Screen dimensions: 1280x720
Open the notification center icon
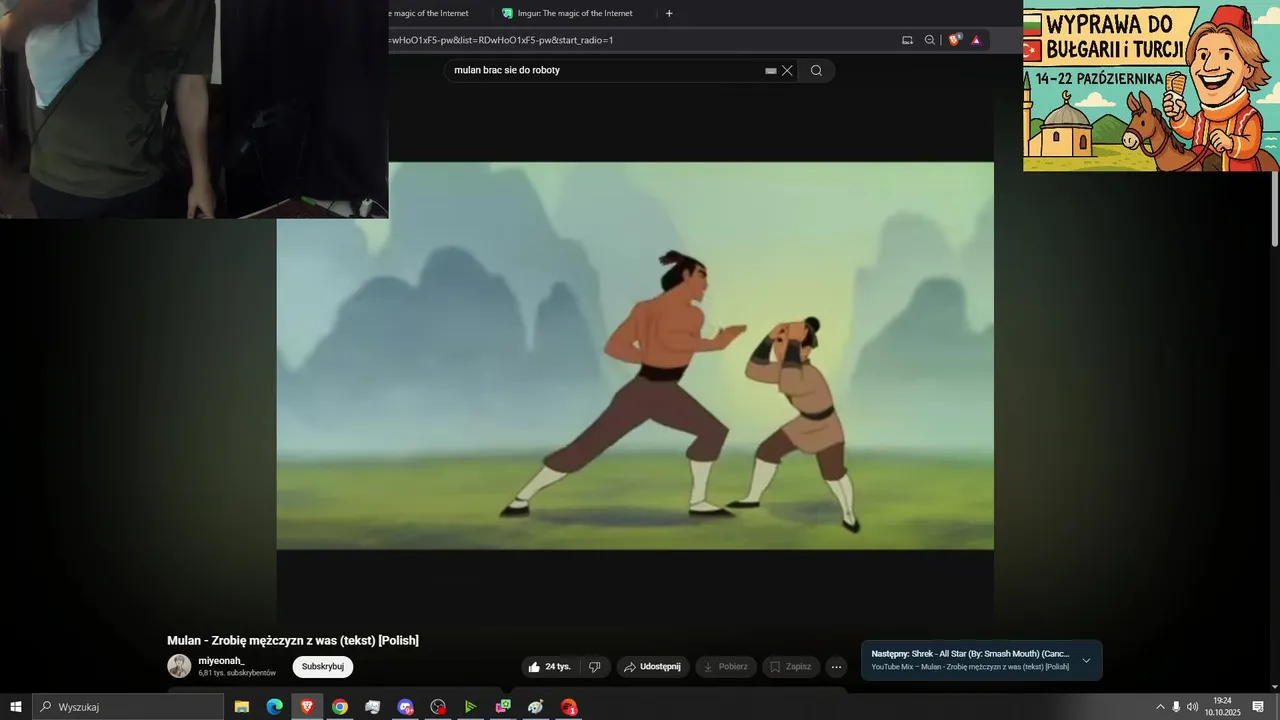pos(1259,707)
